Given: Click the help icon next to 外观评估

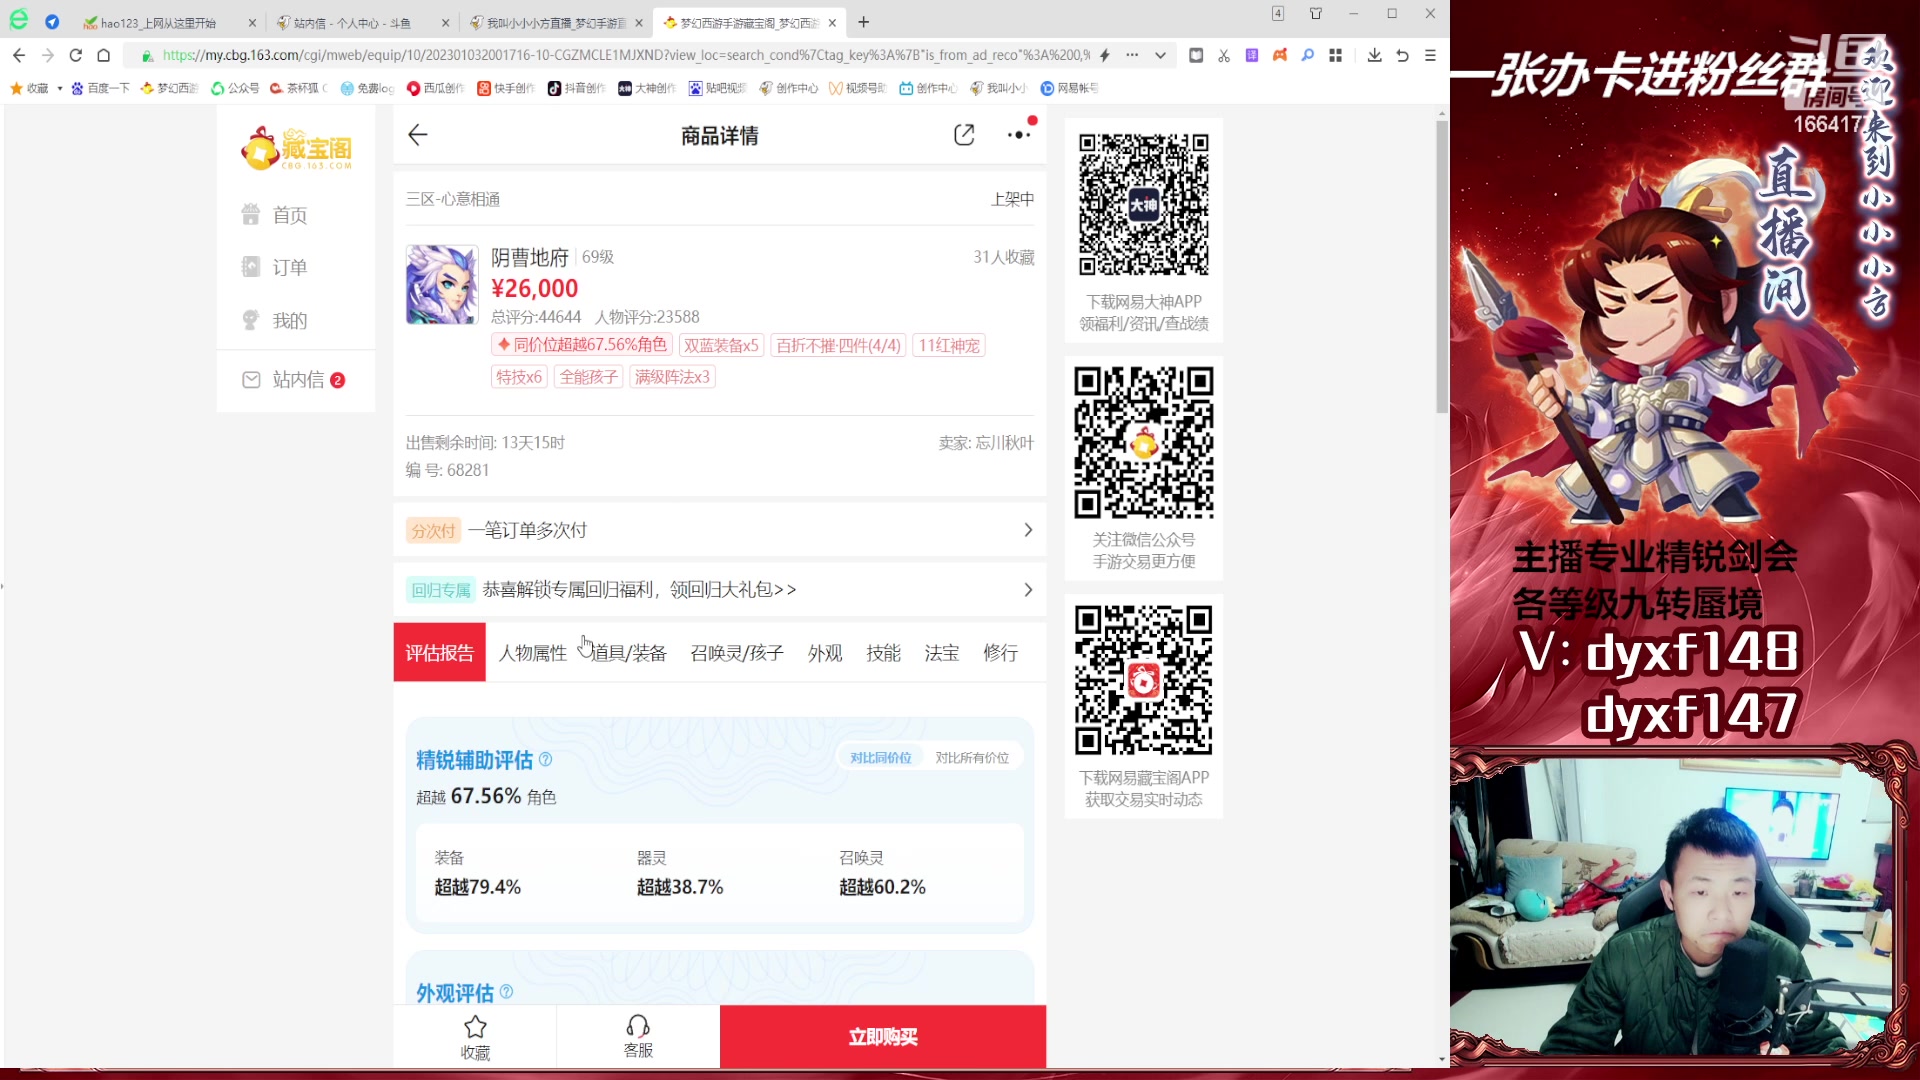Looking at the screenshot, I should click(x=506, y=992).
